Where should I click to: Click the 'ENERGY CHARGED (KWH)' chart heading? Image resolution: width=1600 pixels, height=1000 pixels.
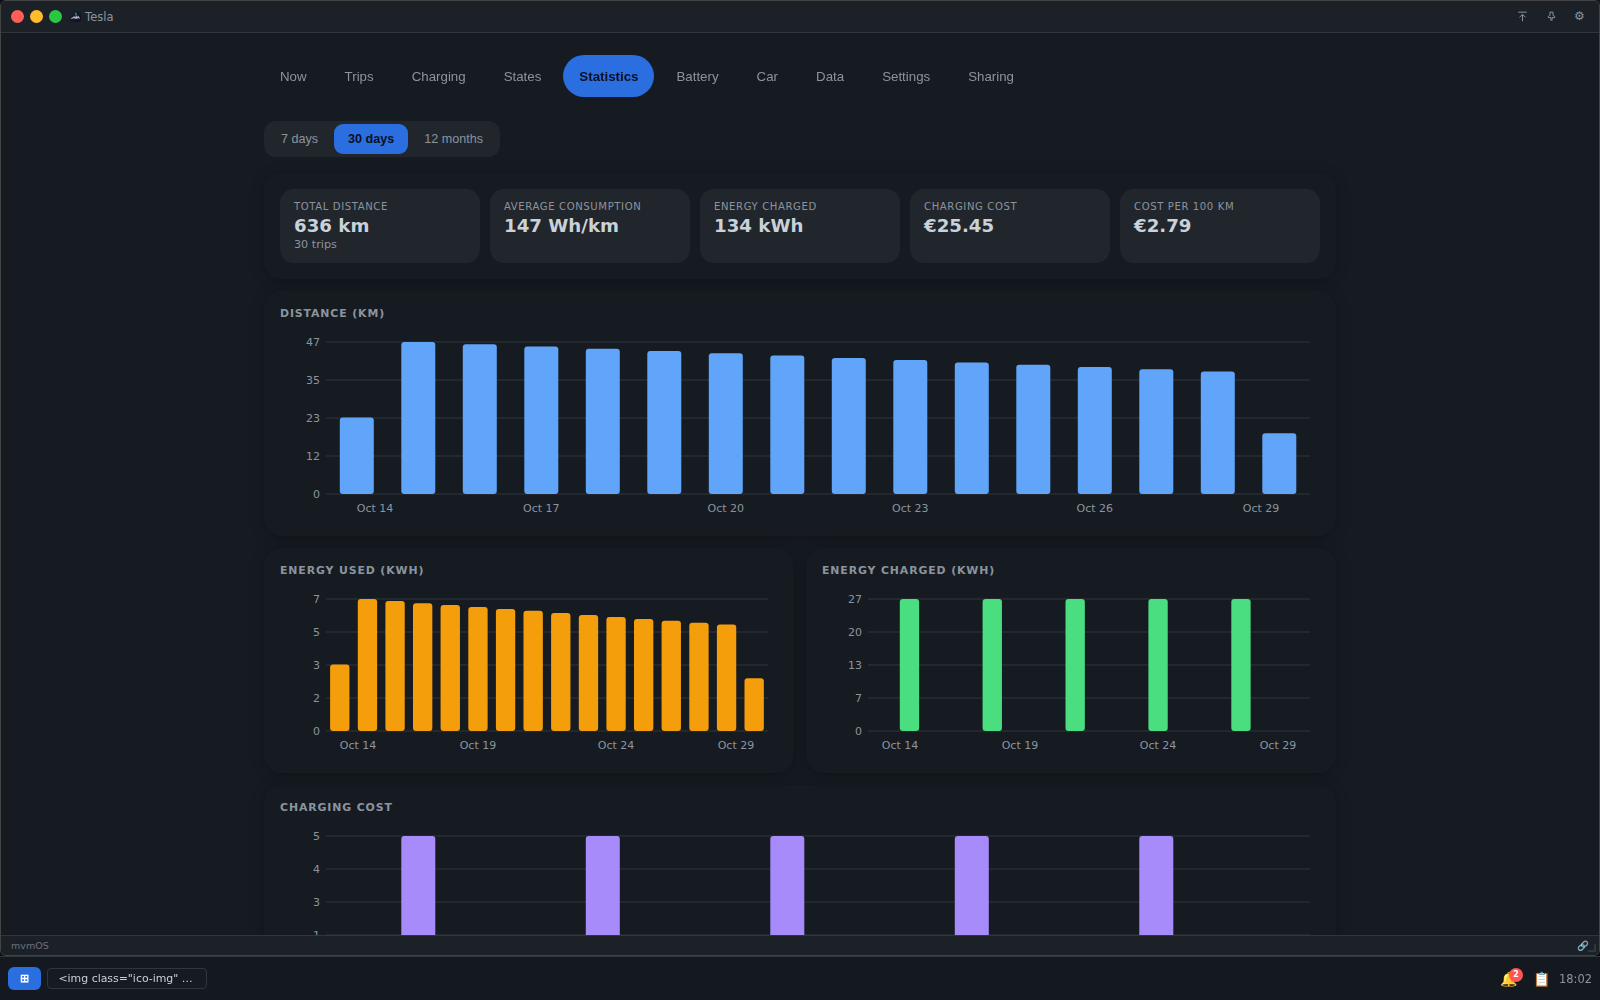pyautogui.click(x=908, y=570)
